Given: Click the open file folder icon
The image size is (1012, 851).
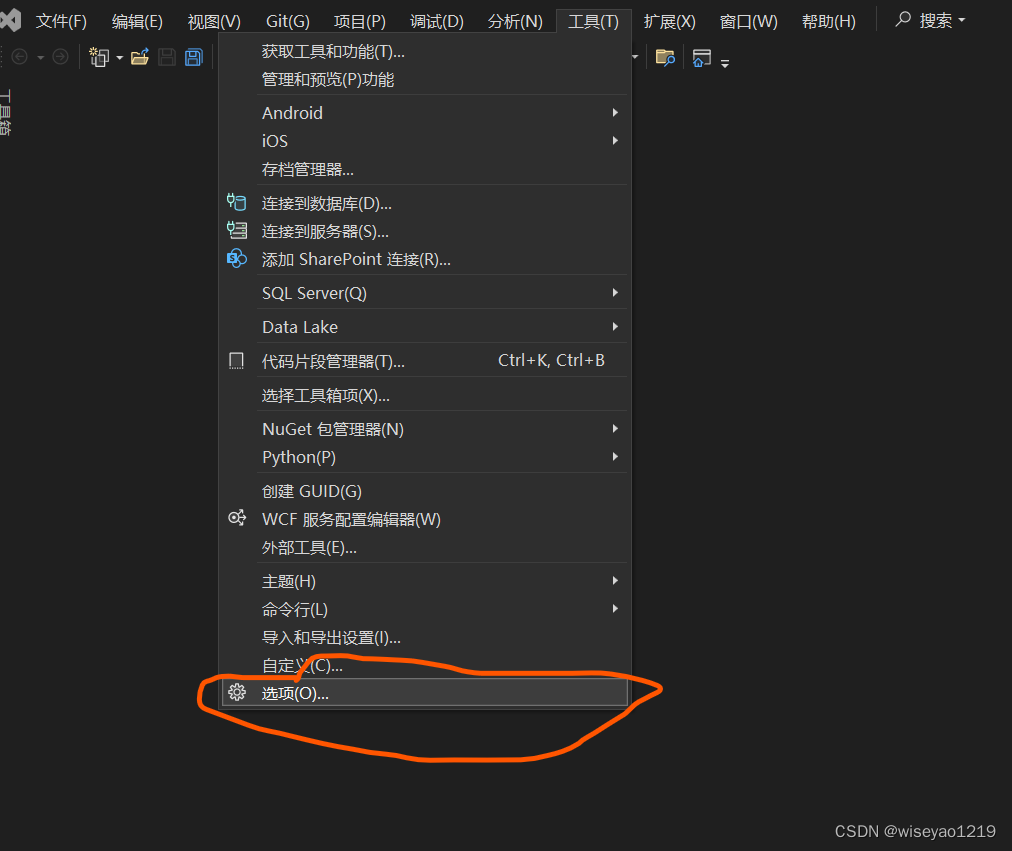Looking at the screenshot, I should coord(140,57).
